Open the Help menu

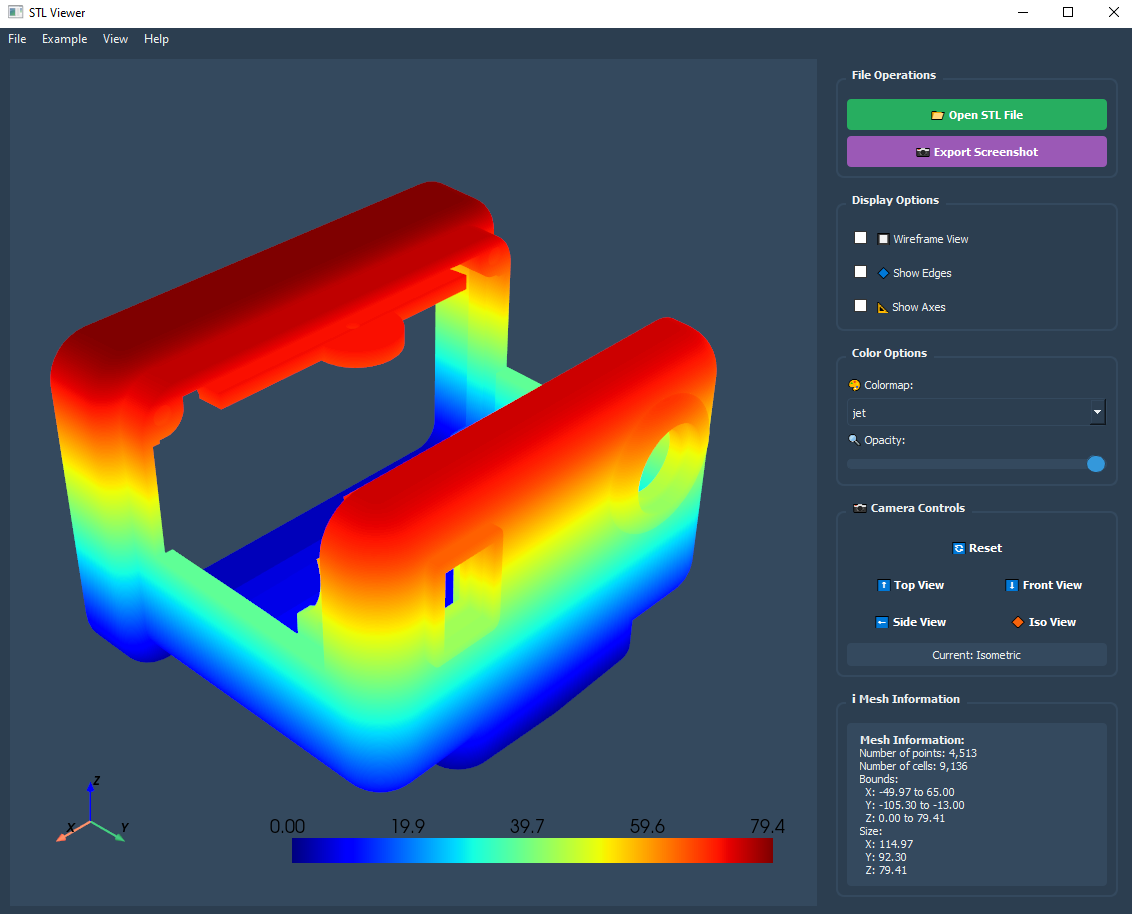156,39
